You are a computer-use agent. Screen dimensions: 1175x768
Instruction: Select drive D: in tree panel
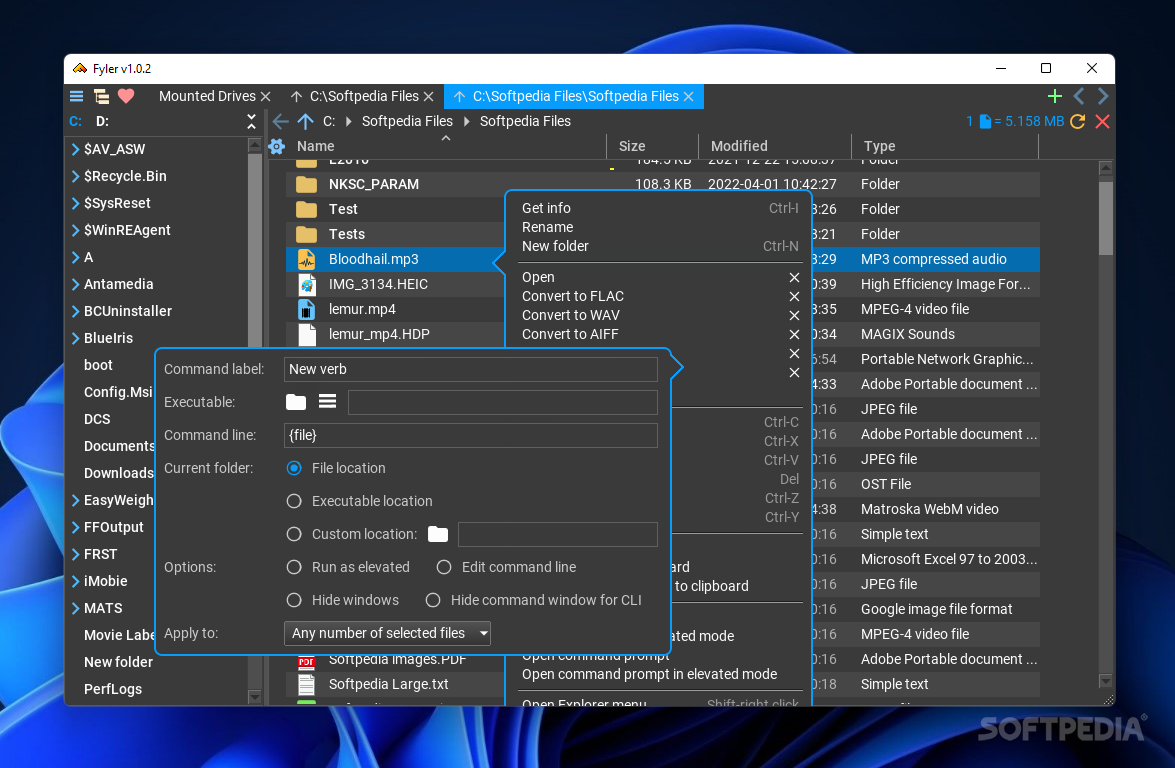click(x=102, y=121)
